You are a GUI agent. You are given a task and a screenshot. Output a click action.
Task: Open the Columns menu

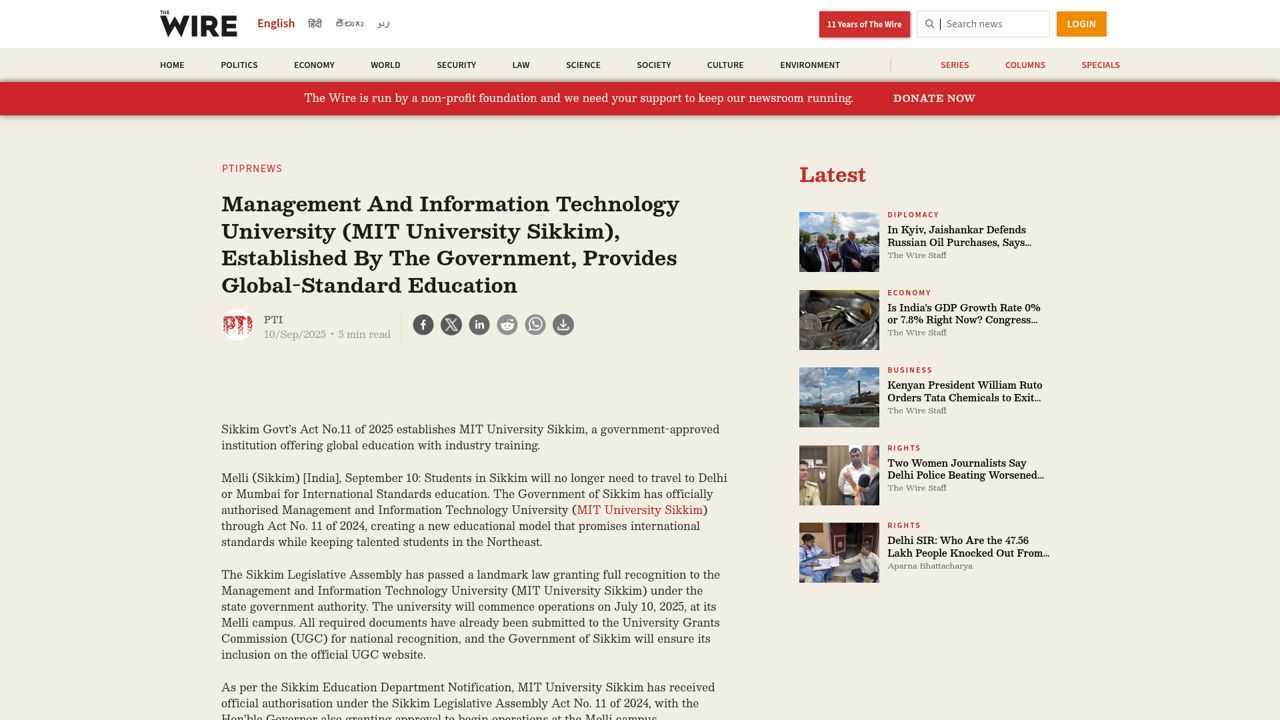tap(1025, 65)
